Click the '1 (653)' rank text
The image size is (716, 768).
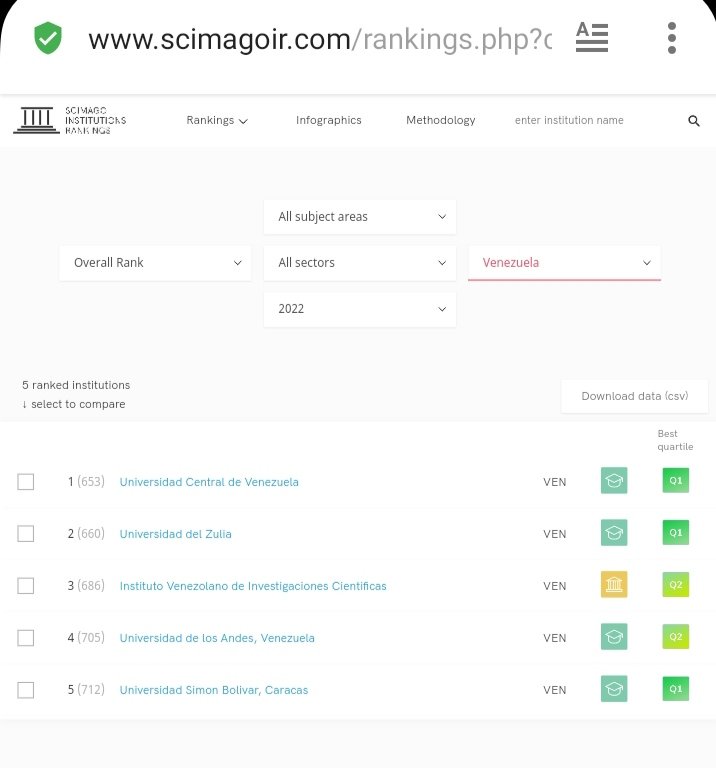tap(86, 481)
